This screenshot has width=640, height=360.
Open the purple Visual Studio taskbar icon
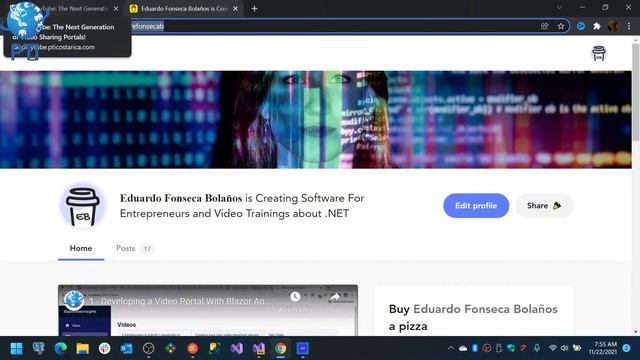[237, 349]
